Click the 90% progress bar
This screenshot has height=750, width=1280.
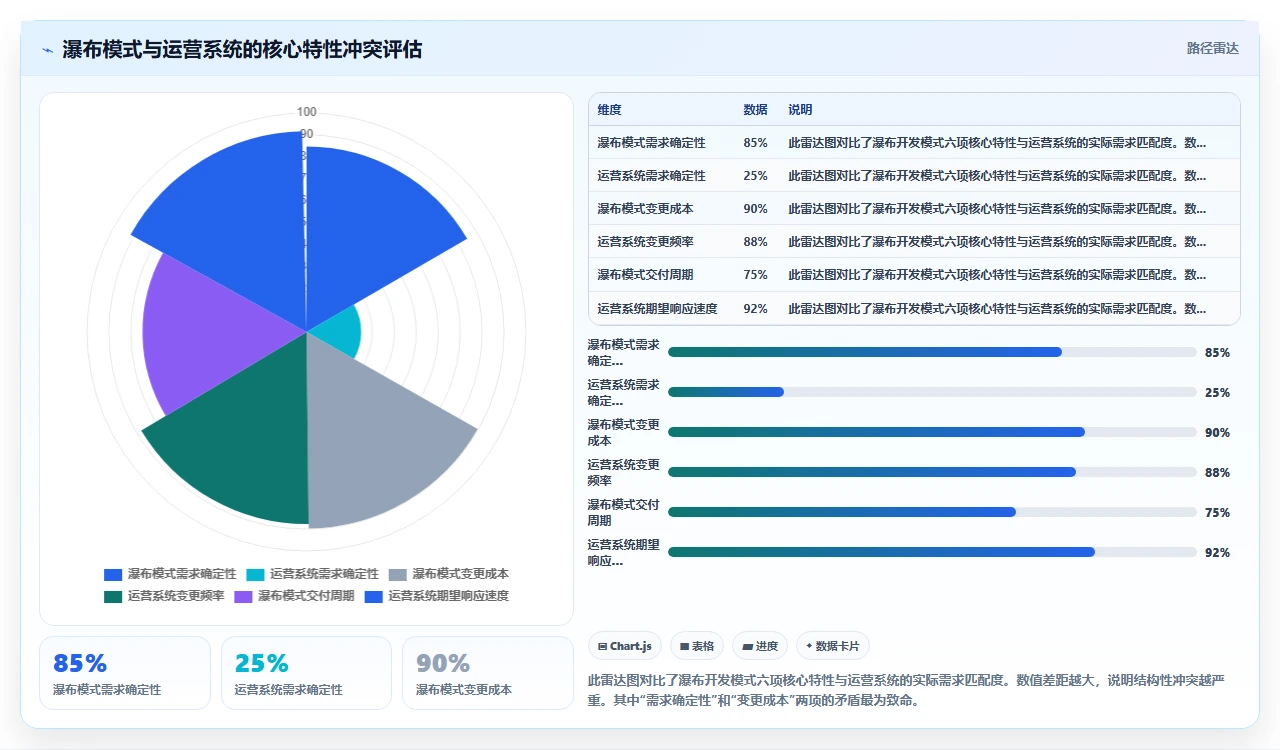pyautogui.click(x=932, y=432)
